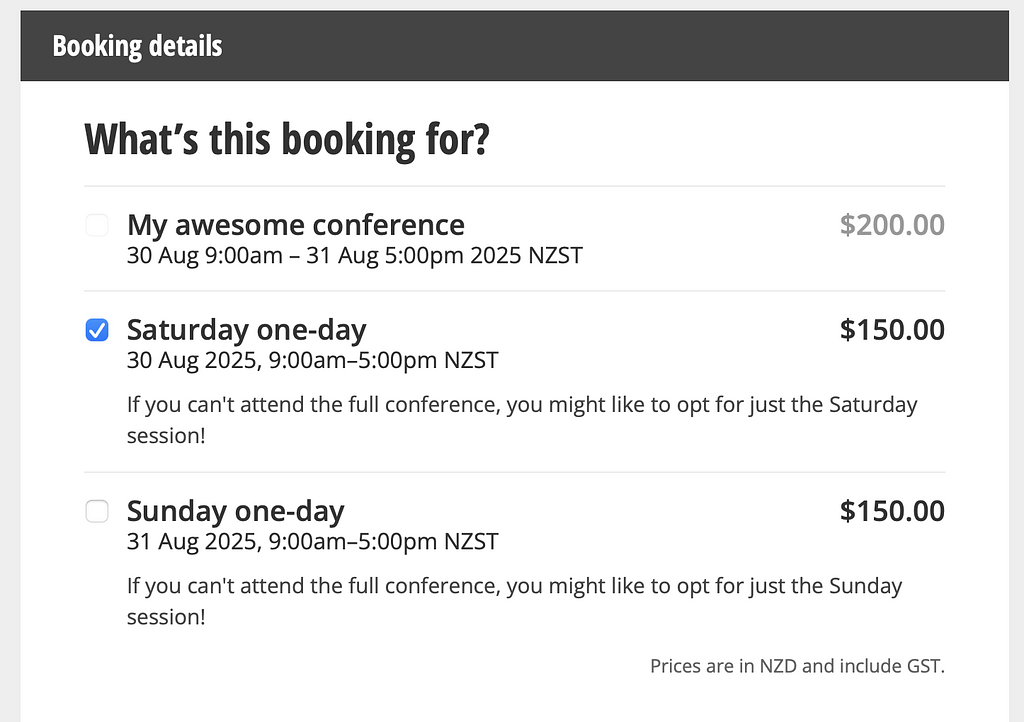Viewport: 1024px width, 722px height.
Task: Click the "Booking details" header title
Action: pyautogui.click(x=137, y=46)
